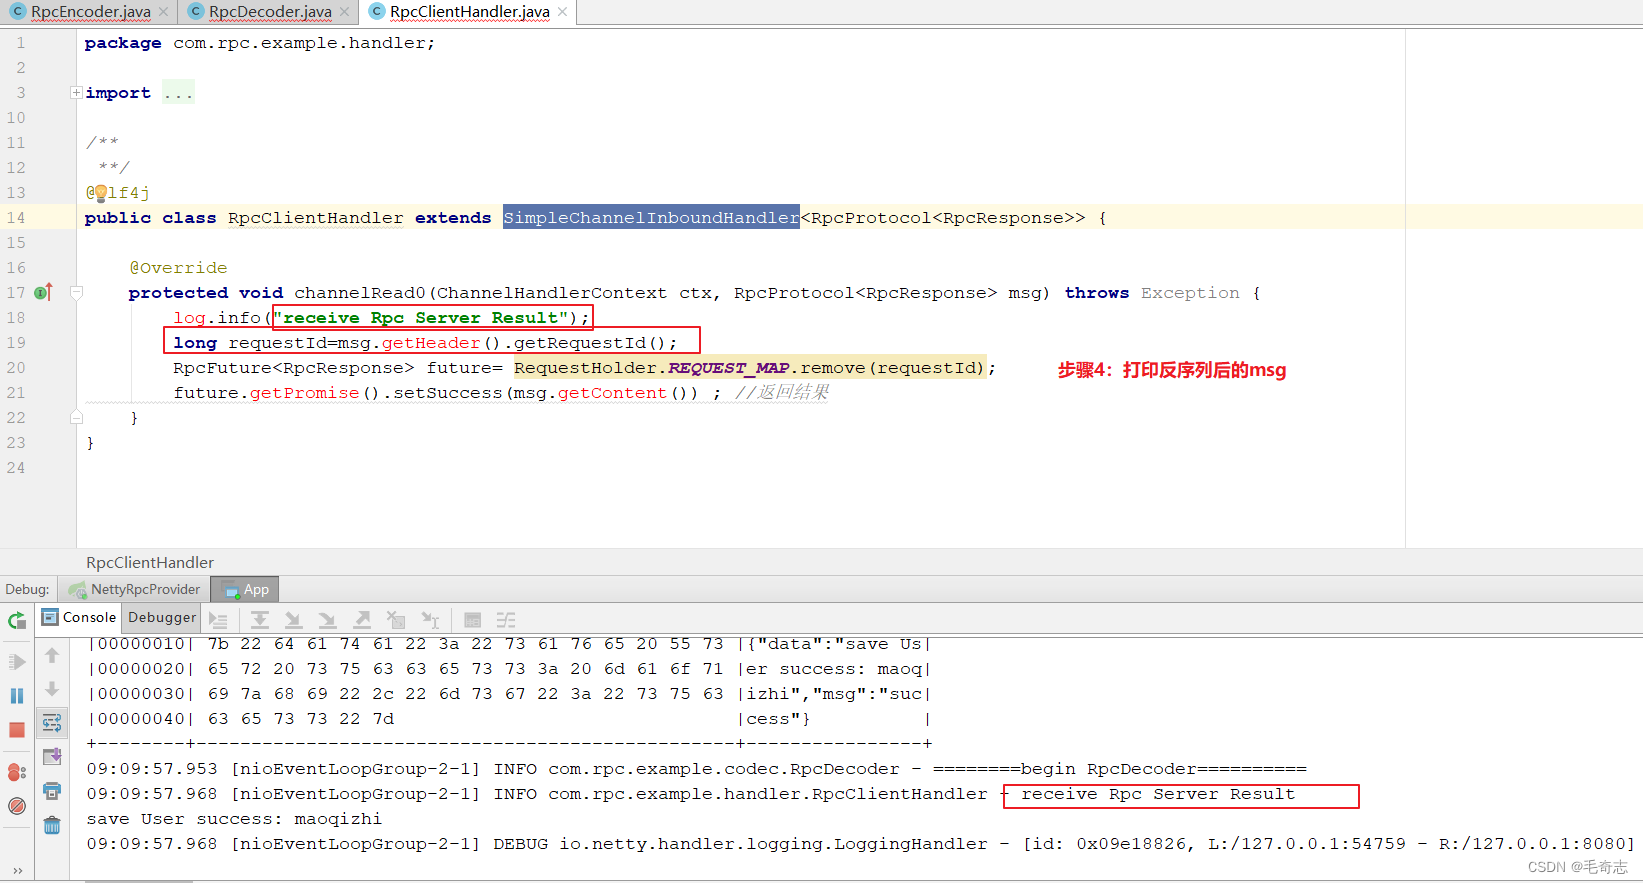This screenshot has height=883, width=1643.
Task: Switch to the Debugger tab
Action: (x=161, y=618)
